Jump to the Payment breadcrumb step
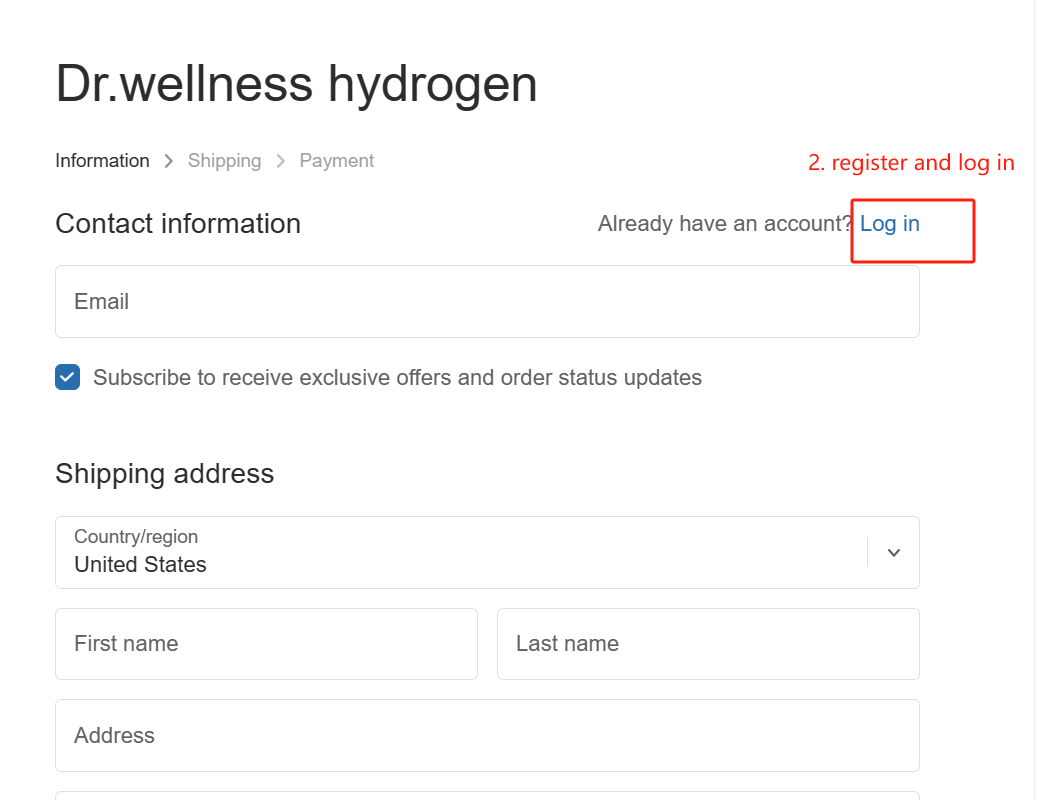Screen dimensions: 1037x800 point(337,161)
